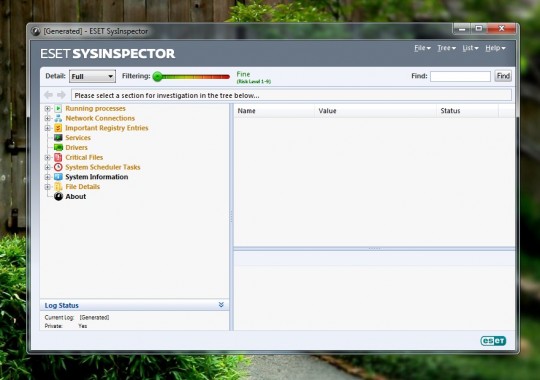540x380 pixels.
Task: Click the red Critical Files icon
Action: pyautogui.click(x=58, y=157)
